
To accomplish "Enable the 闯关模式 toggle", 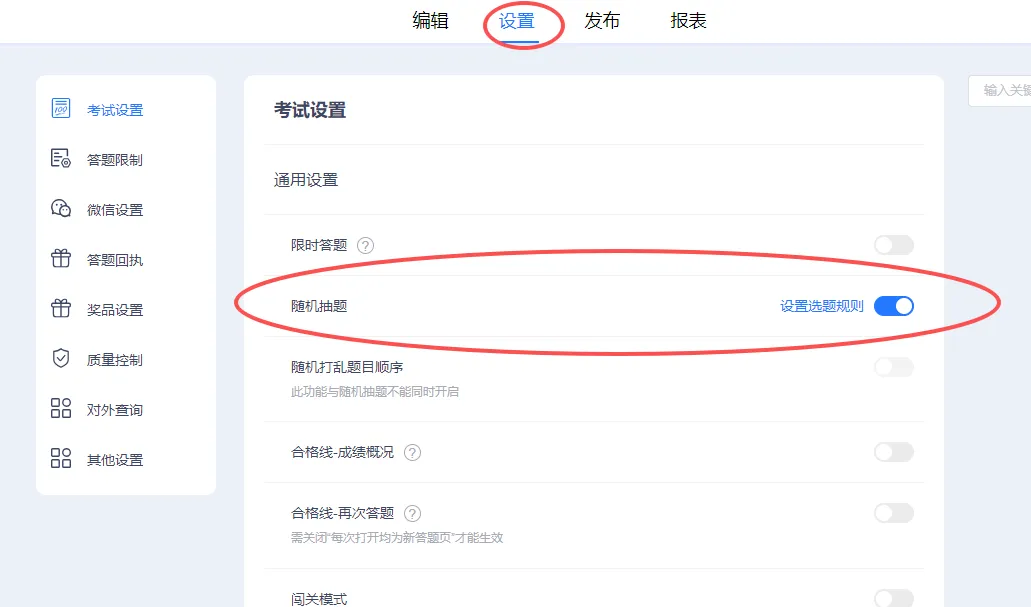I will pyautogui.click(x=894, y=598).
